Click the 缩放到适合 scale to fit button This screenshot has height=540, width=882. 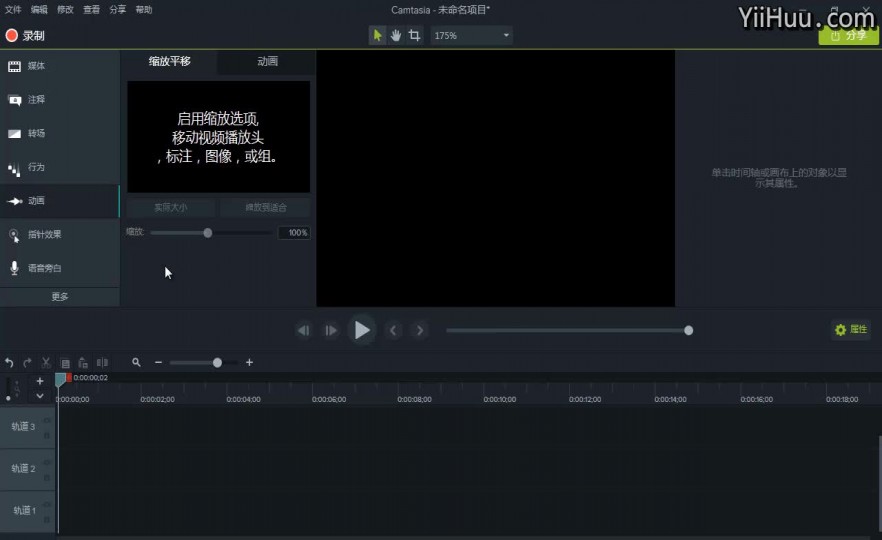point(266,208)
